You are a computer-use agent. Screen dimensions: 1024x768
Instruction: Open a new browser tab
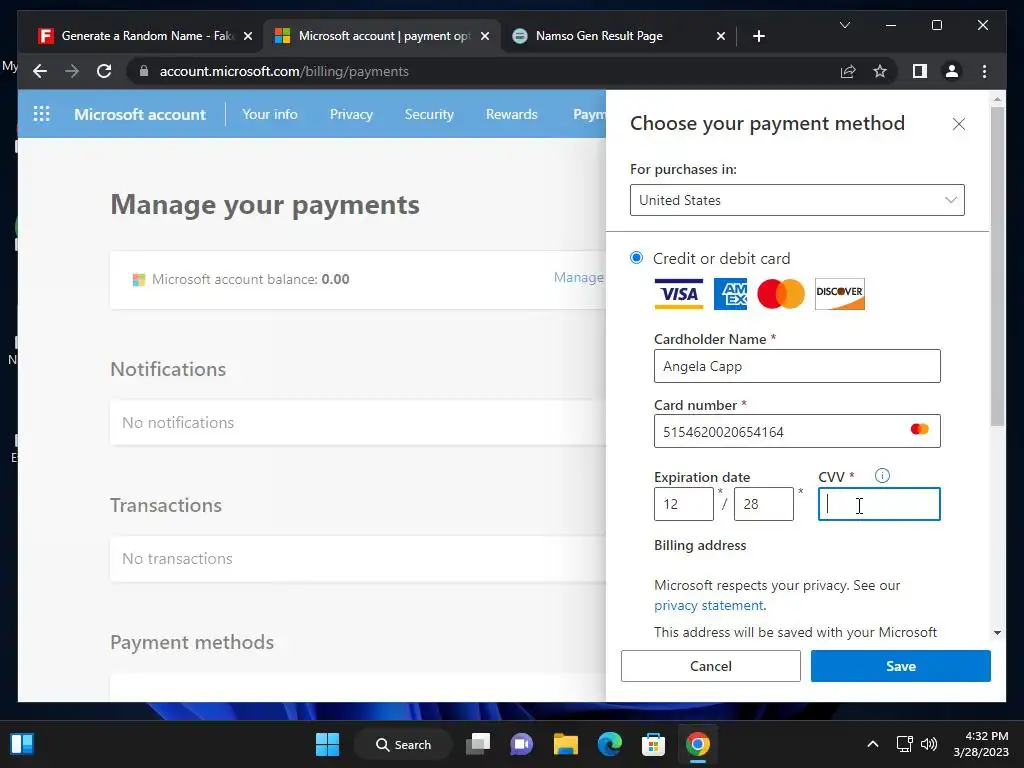(x=758, y=36)
